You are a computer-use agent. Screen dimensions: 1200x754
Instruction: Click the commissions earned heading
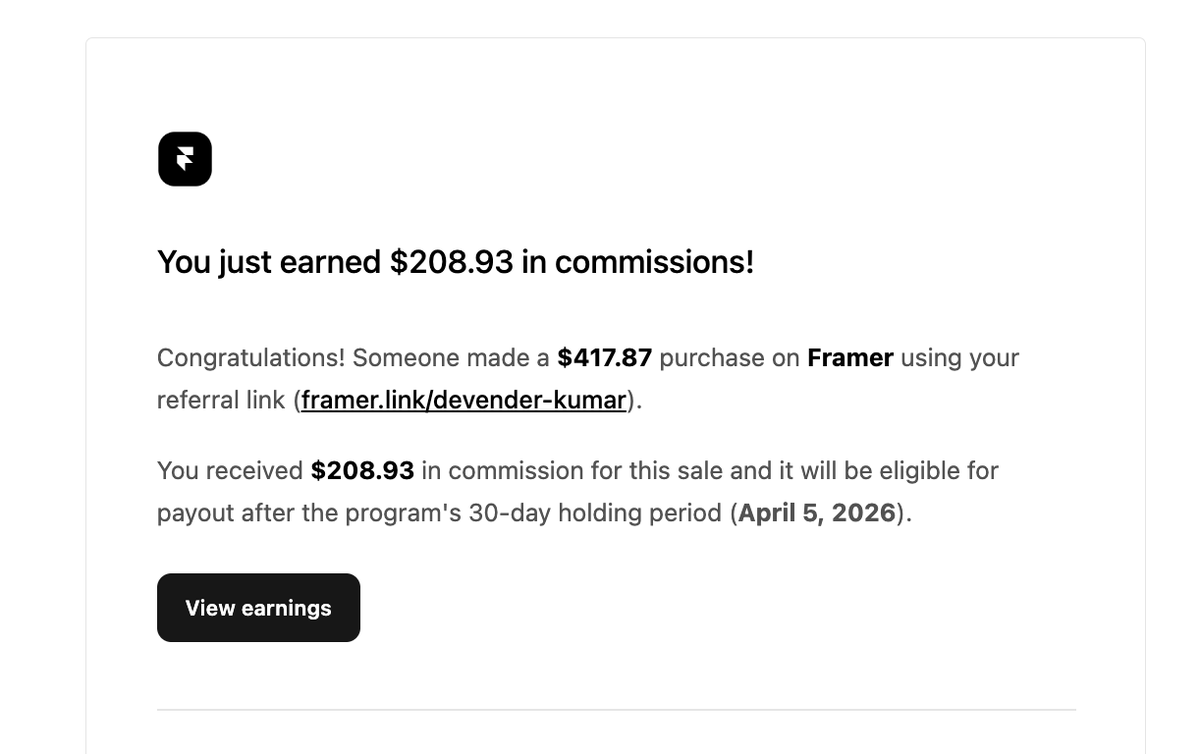click(x=455, y=262)
